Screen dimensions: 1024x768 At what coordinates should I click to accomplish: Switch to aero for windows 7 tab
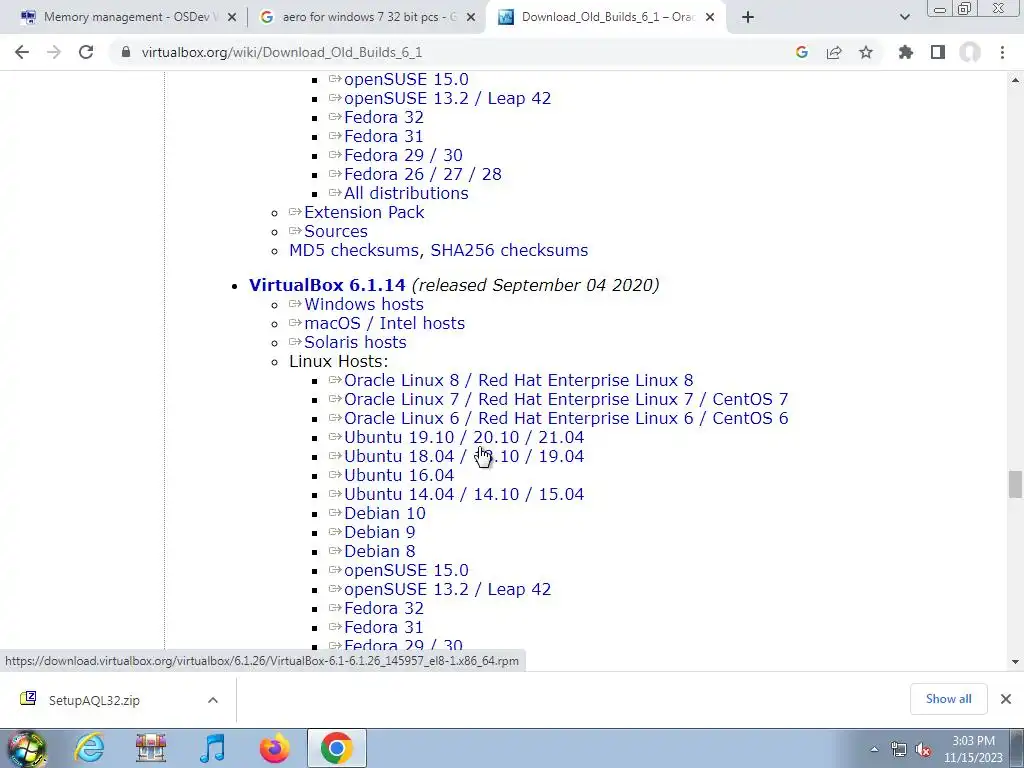(367, 18)
